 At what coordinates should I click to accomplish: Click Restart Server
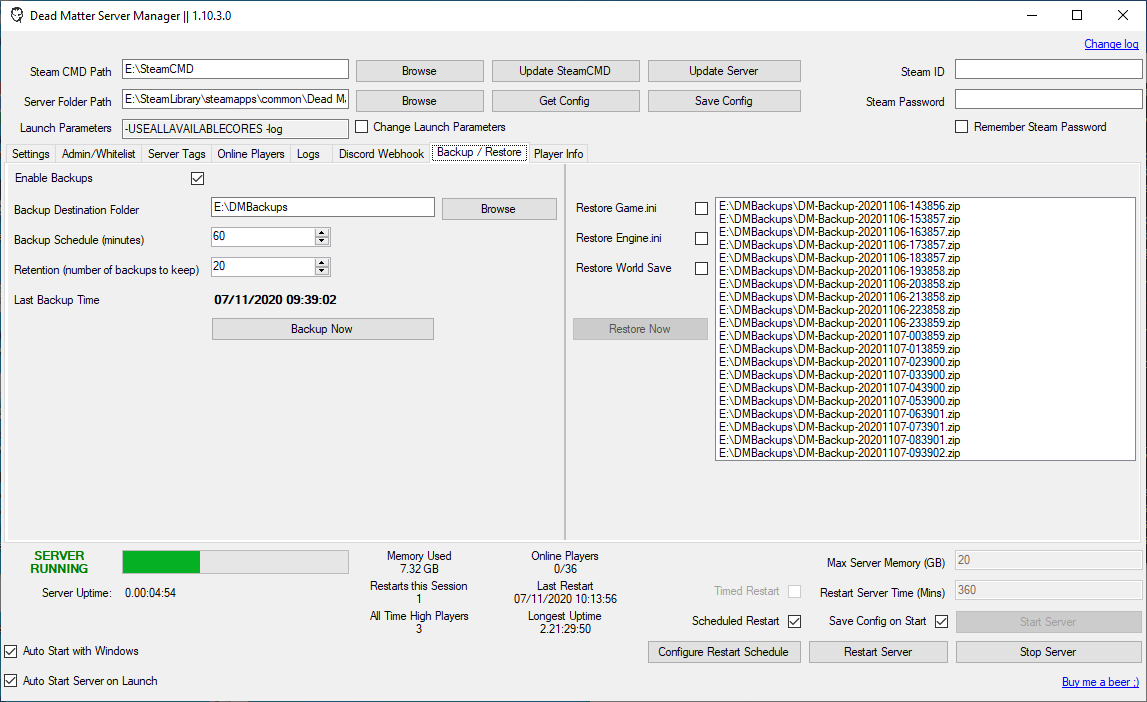tap(877, 651)
